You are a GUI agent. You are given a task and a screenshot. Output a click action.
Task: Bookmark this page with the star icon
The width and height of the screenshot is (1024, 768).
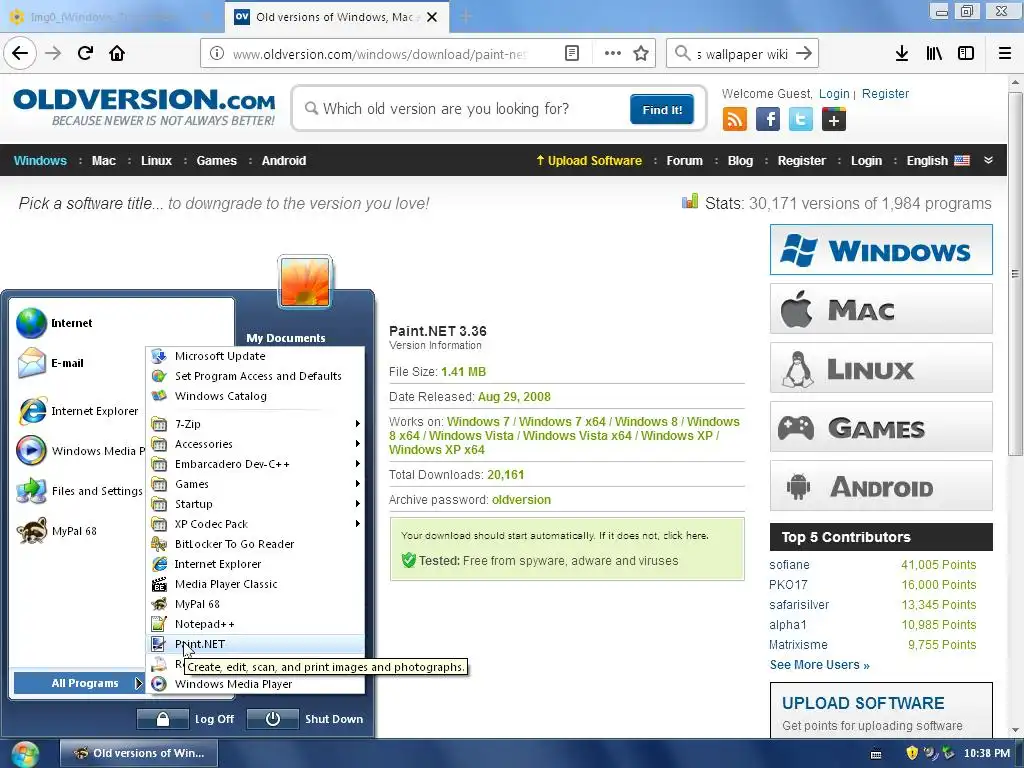tap(641, 54)
